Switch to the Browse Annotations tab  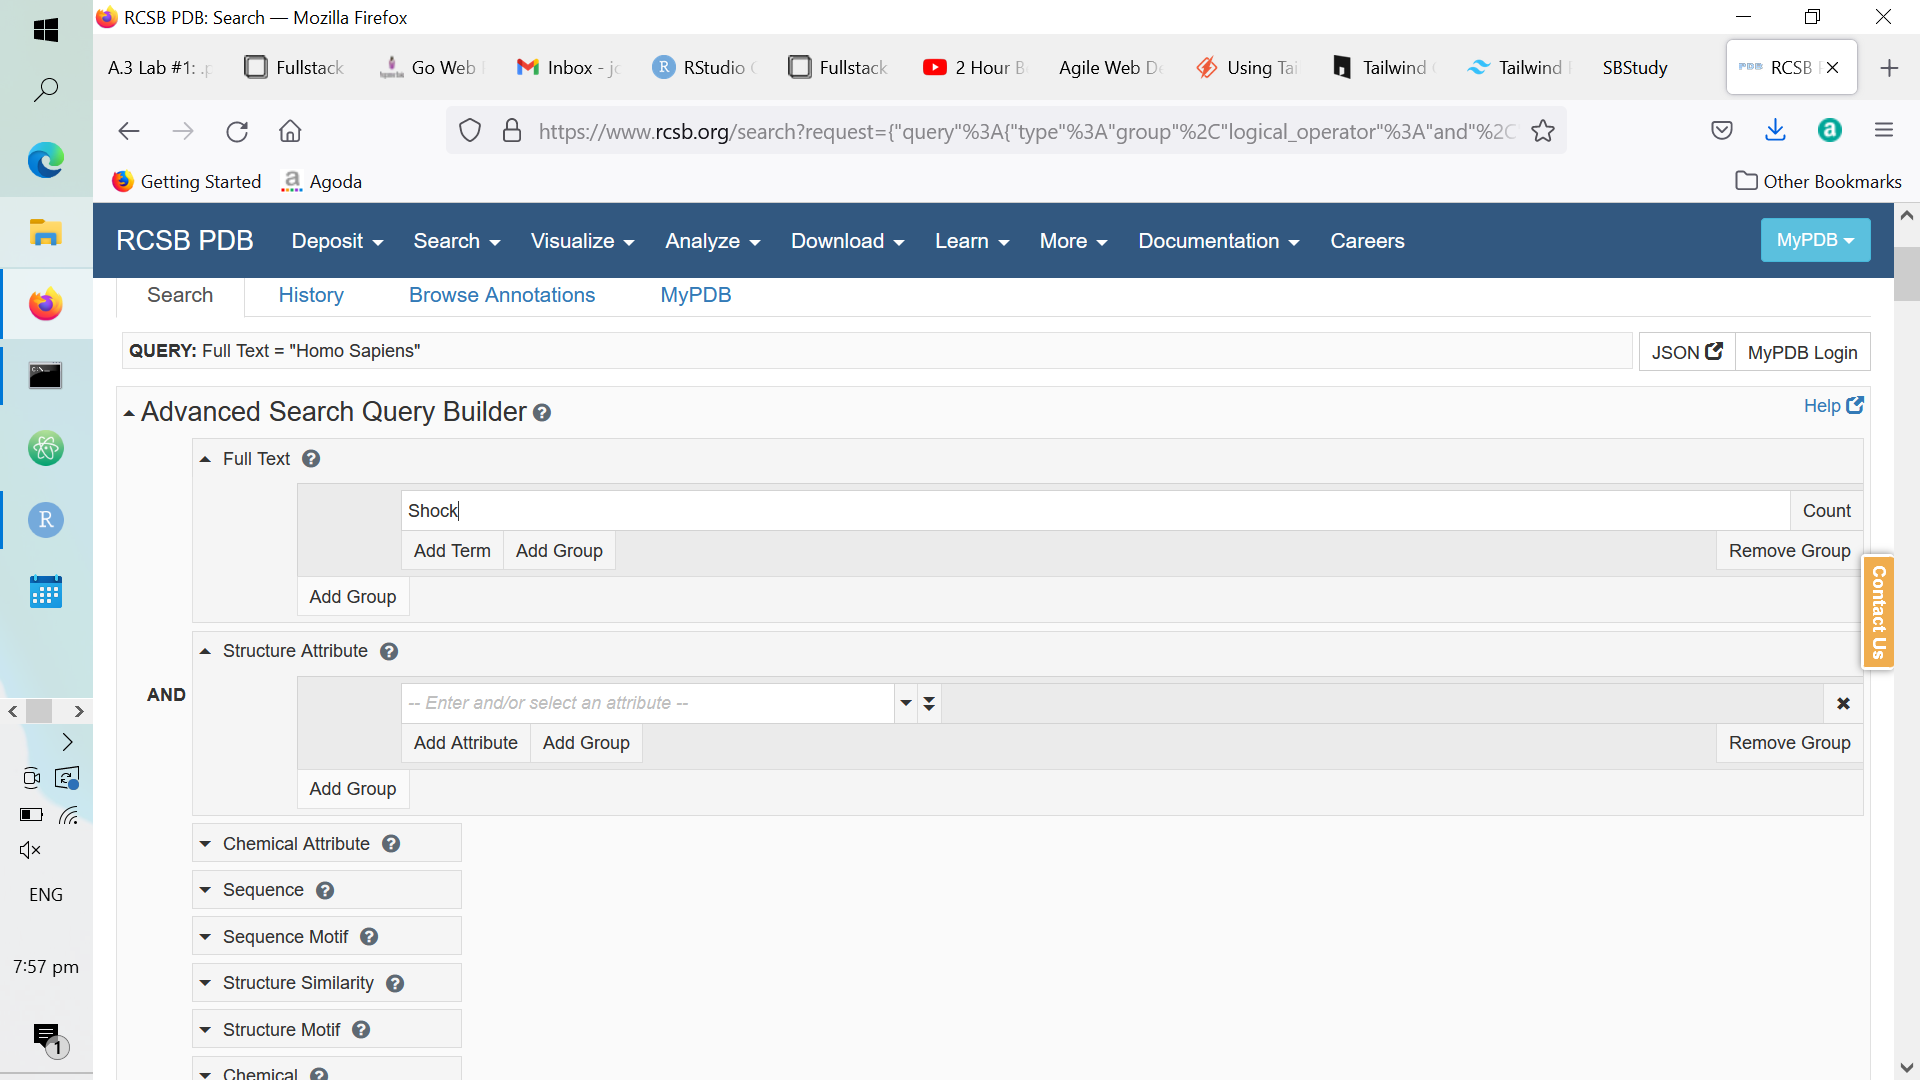(502, 294)
